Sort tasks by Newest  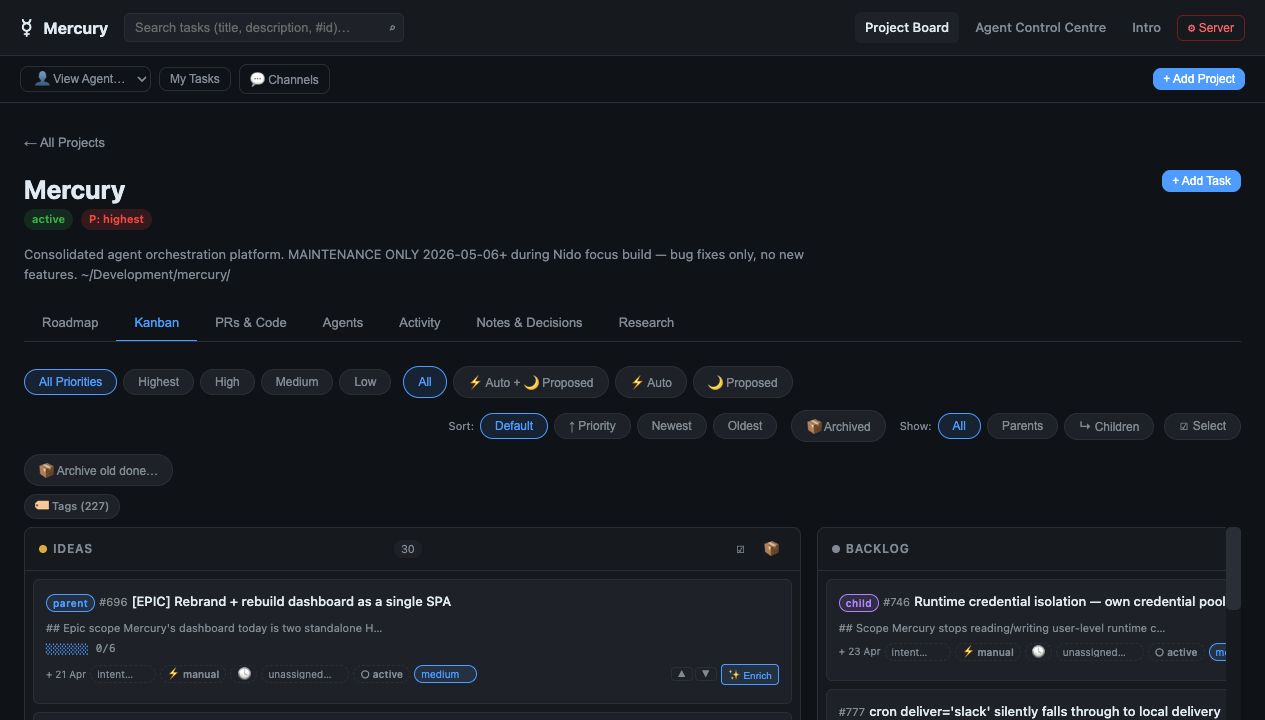click(x=671, y=426)
